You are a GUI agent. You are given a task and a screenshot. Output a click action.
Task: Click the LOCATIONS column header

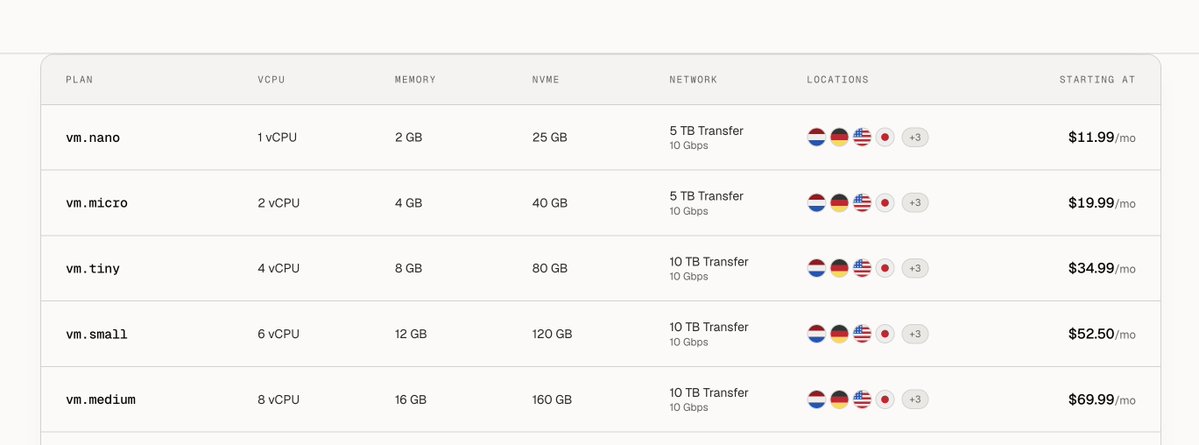tap(838, 80)
